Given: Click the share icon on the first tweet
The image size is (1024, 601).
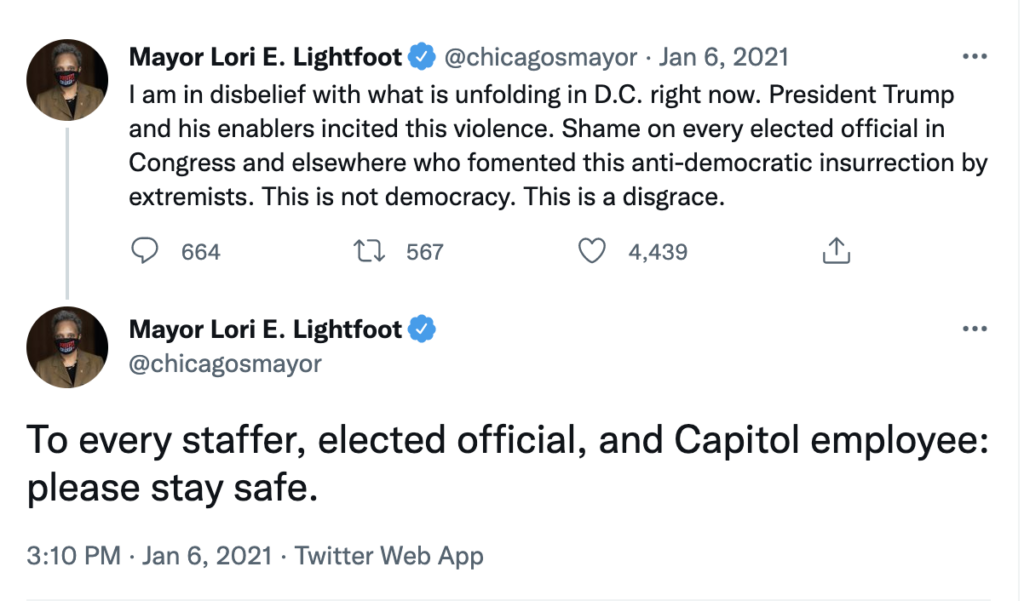Looking at the screenshot, I should (835, 251).
